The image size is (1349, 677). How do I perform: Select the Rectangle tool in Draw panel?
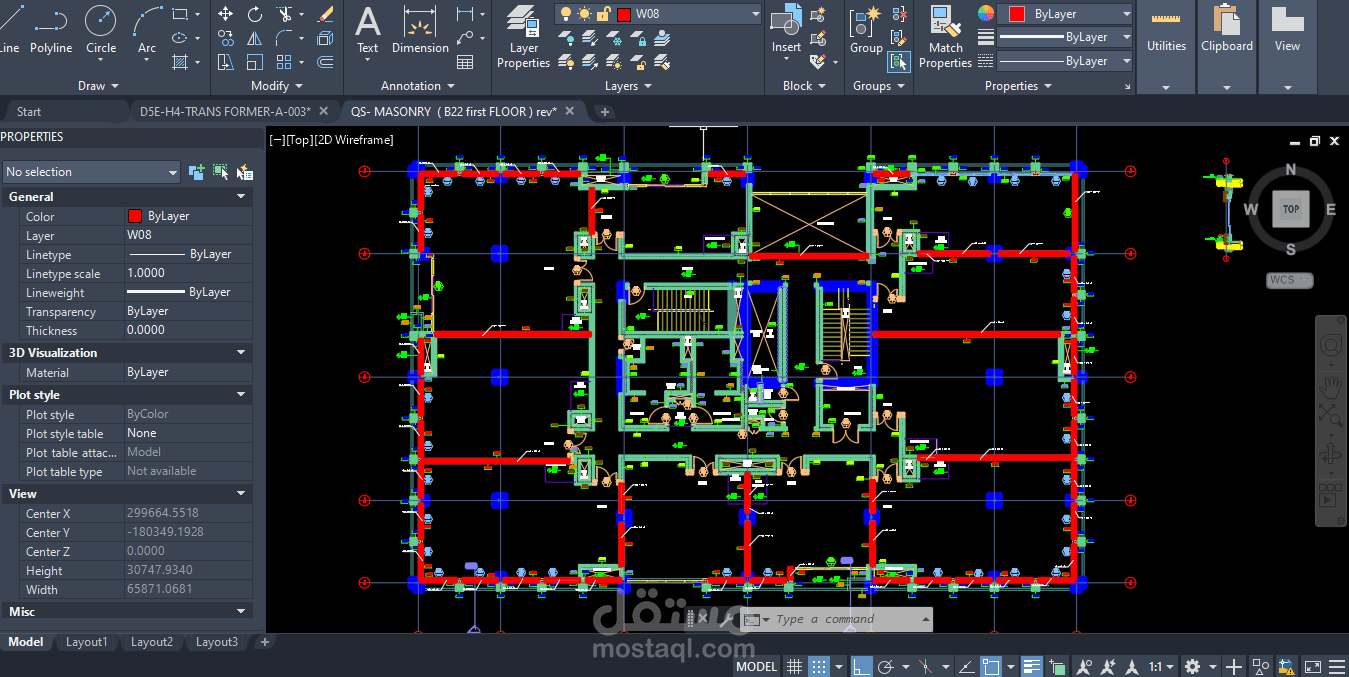coord(180,14)
